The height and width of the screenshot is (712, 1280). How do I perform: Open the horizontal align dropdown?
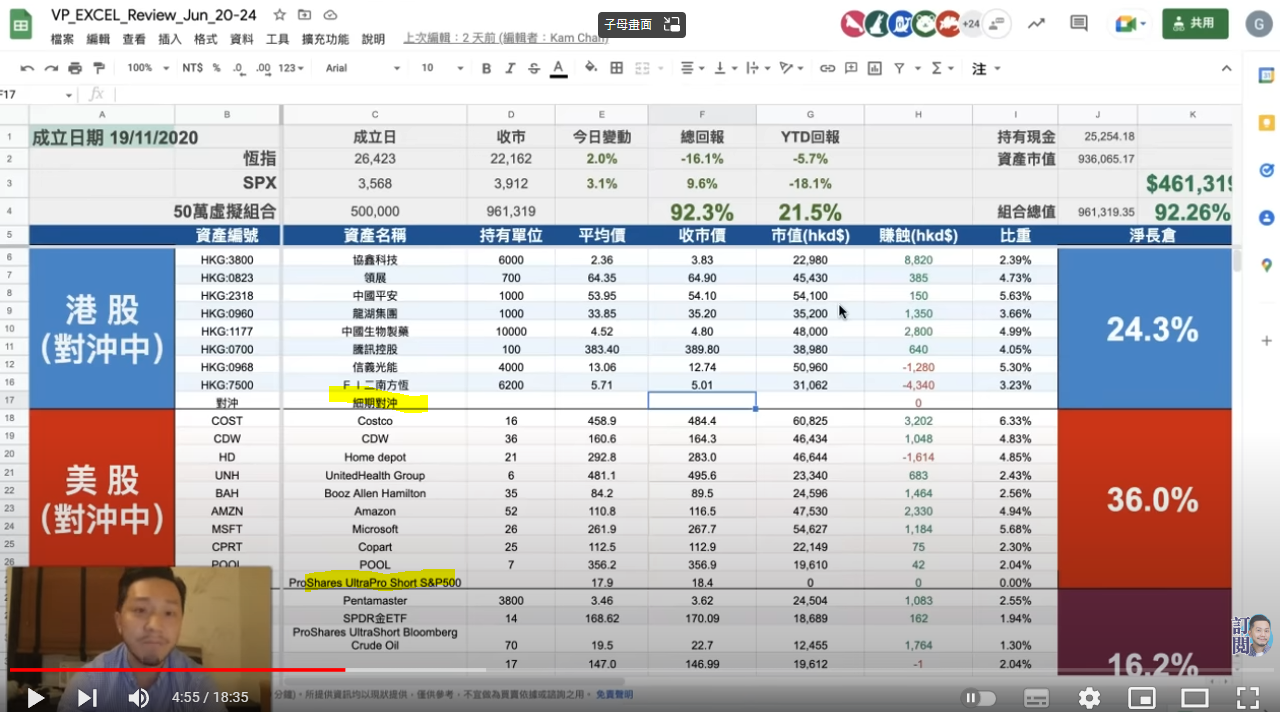692,68
